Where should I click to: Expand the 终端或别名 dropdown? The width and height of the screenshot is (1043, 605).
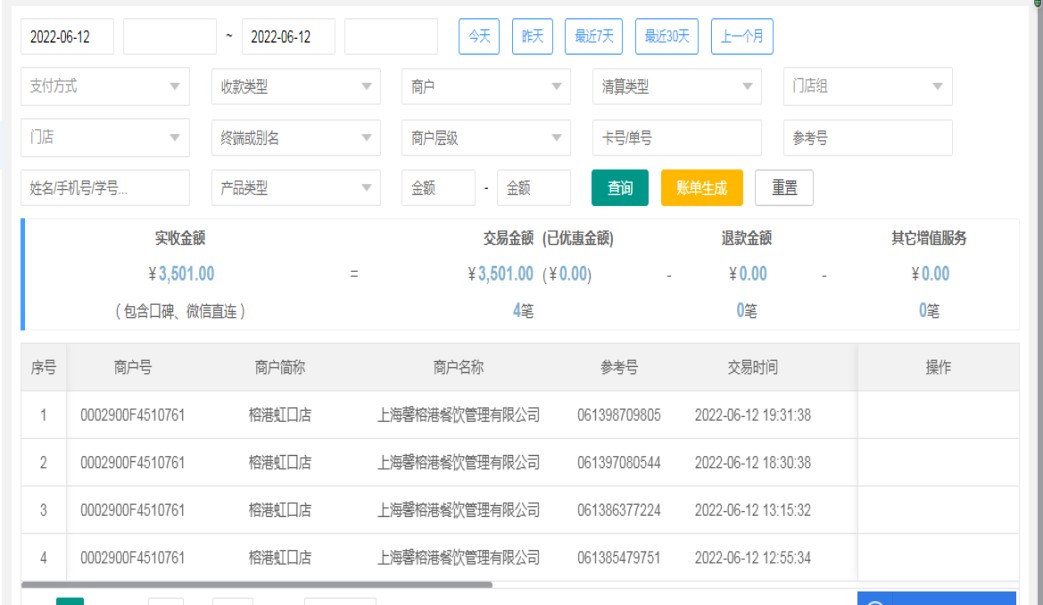pos(295,139)
